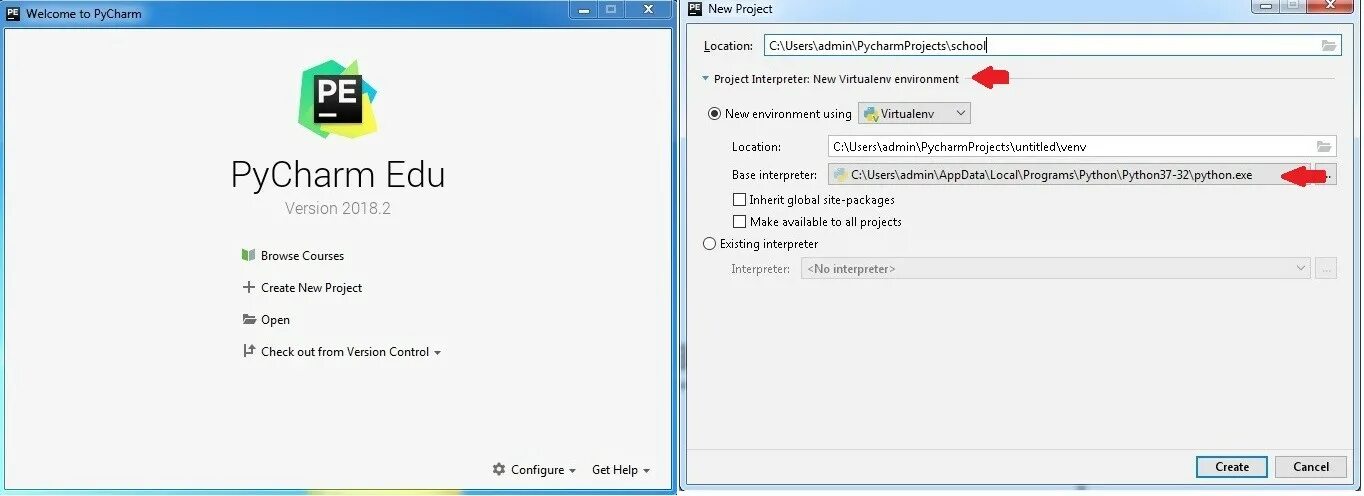
Task: Click the ellipsis button beside Base interpreter
Action: coord(1326,175)
